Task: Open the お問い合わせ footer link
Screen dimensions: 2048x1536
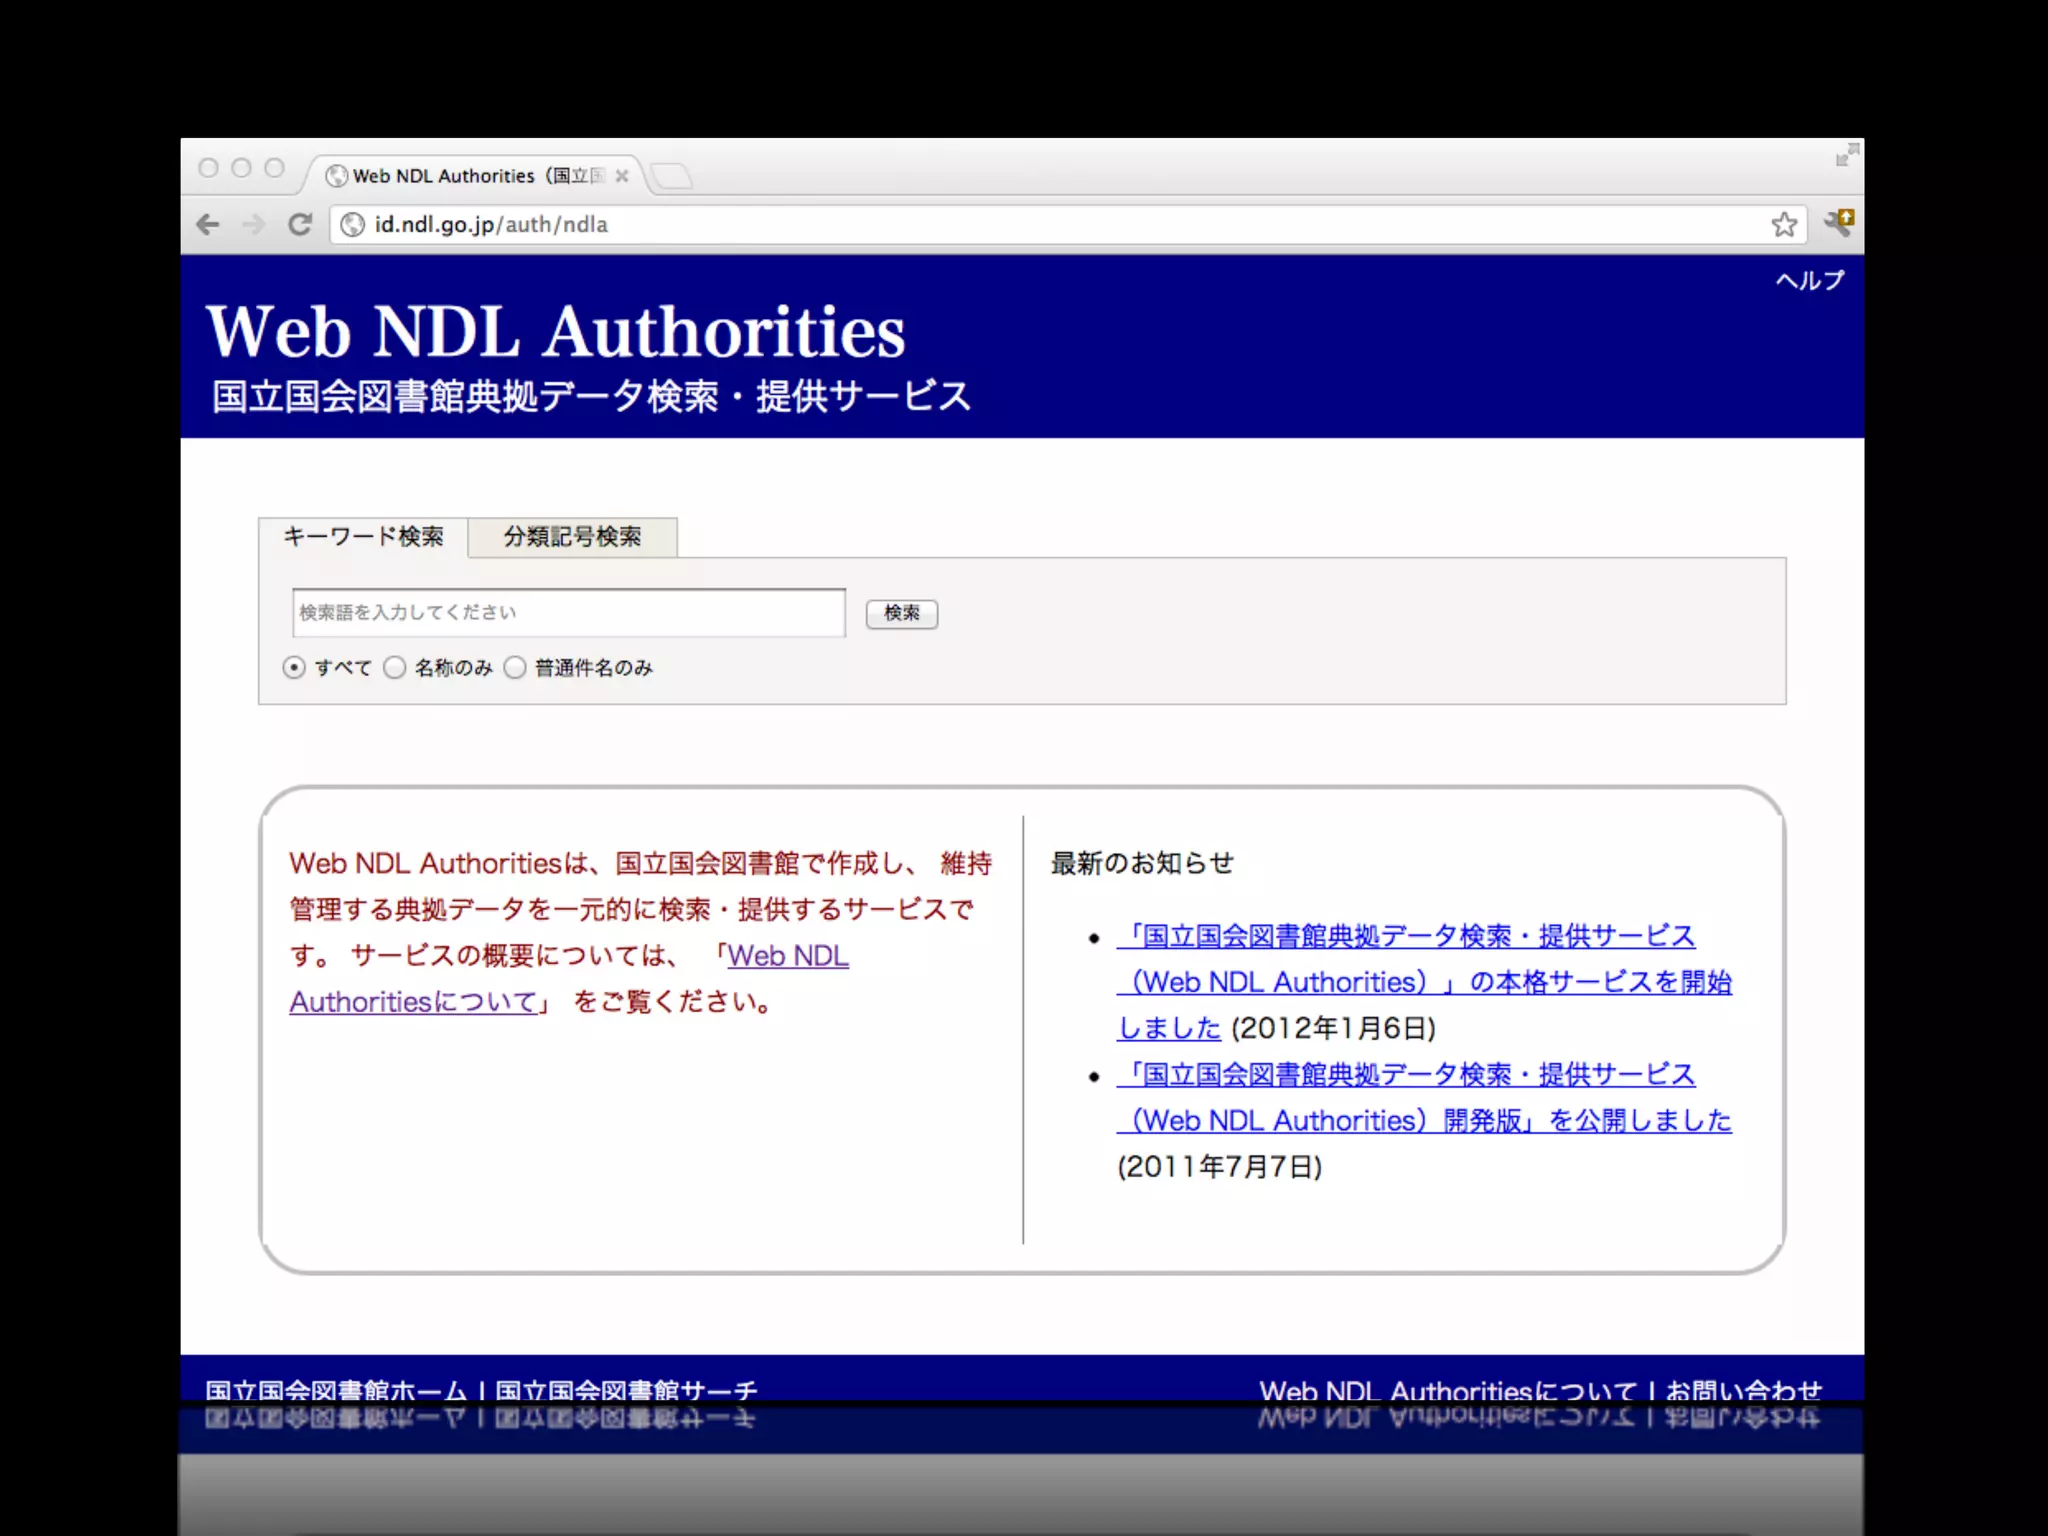Action: click(1743, 1389)
